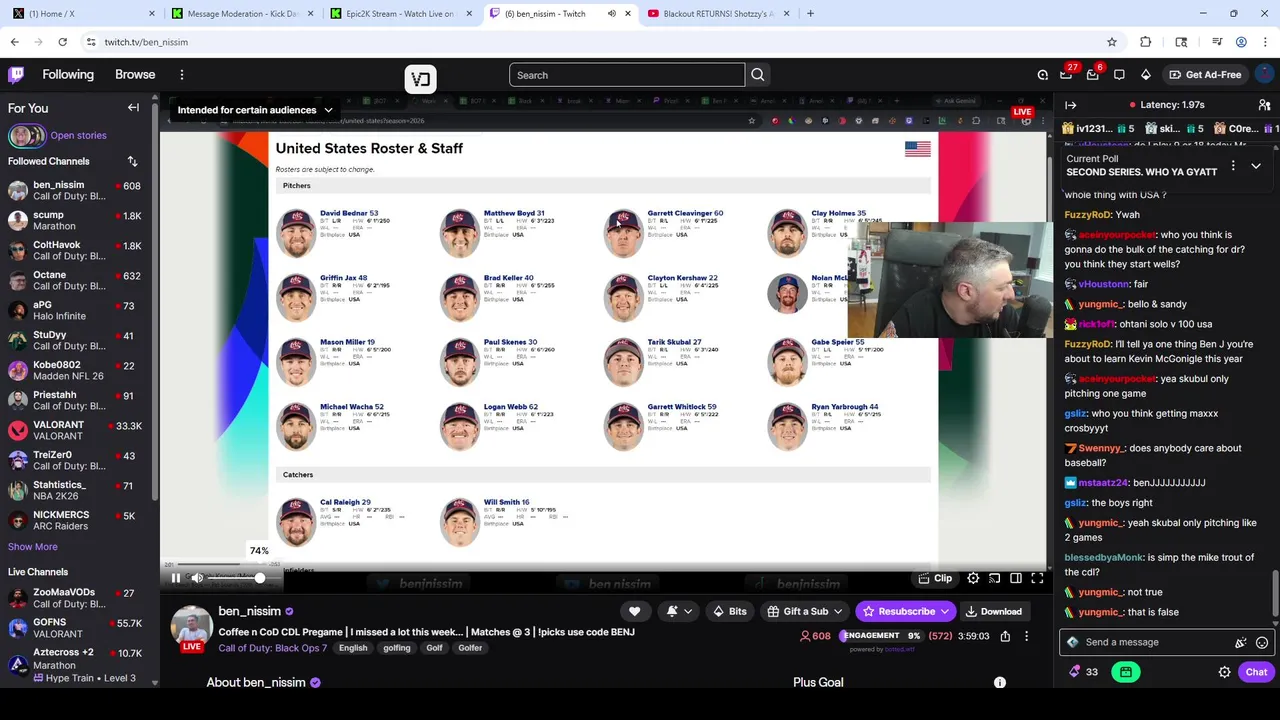Sort followed channels with arrows icon

pos(132,161)
